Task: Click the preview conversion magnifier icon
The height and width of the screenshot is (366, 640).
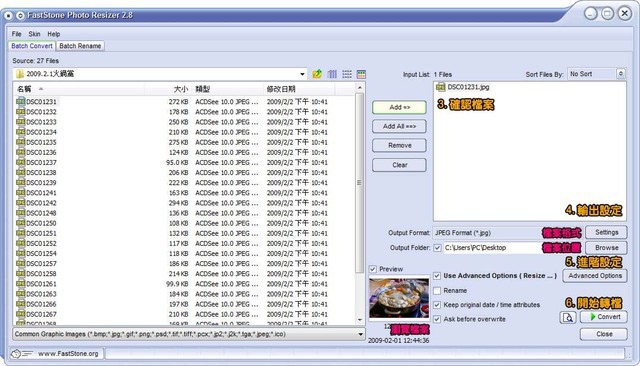Action: click(567, 317)
